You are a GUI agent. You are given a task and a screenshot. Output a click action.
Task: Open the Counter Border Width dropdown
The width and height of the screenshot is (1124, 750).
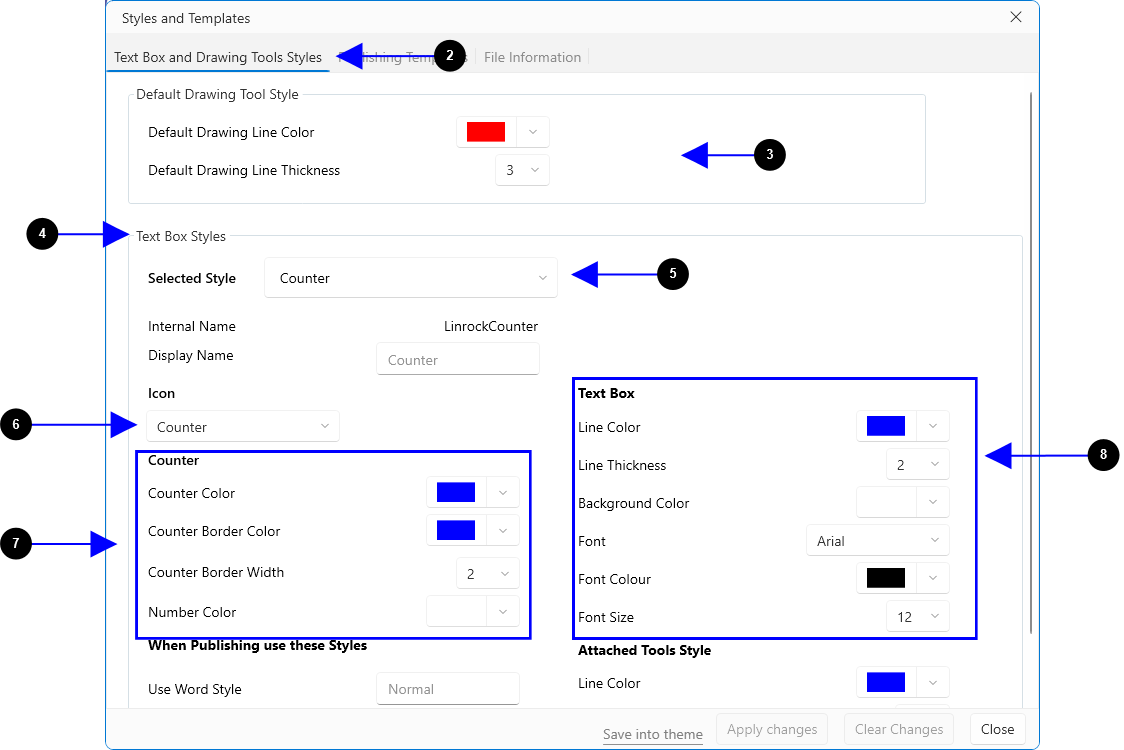click(487, 573)
